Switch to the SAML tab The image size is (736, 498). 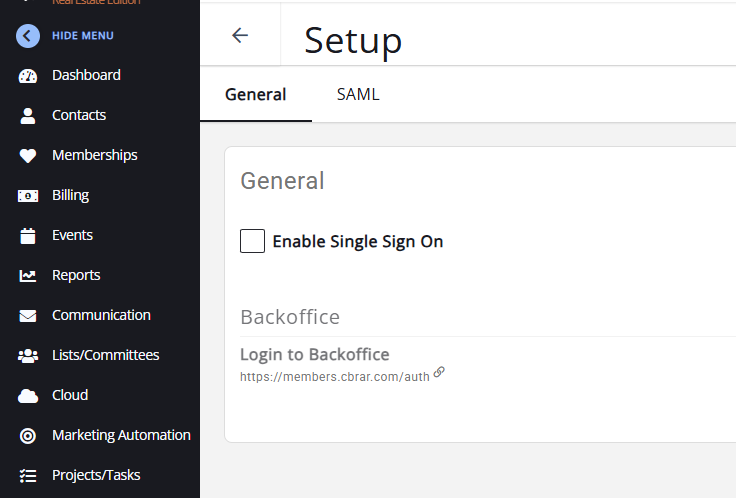click(x=358, y=95)
